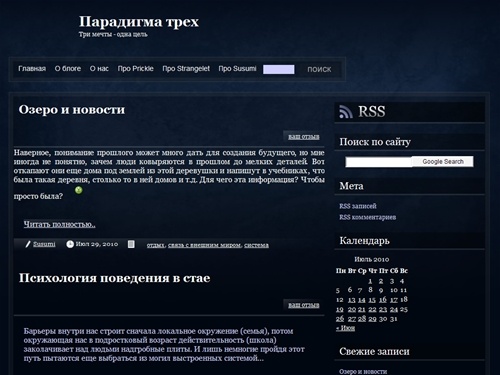Screen dimensions: 500x375
Task: Click the ПОИСК button in navigation
Action: click(319, 69)
